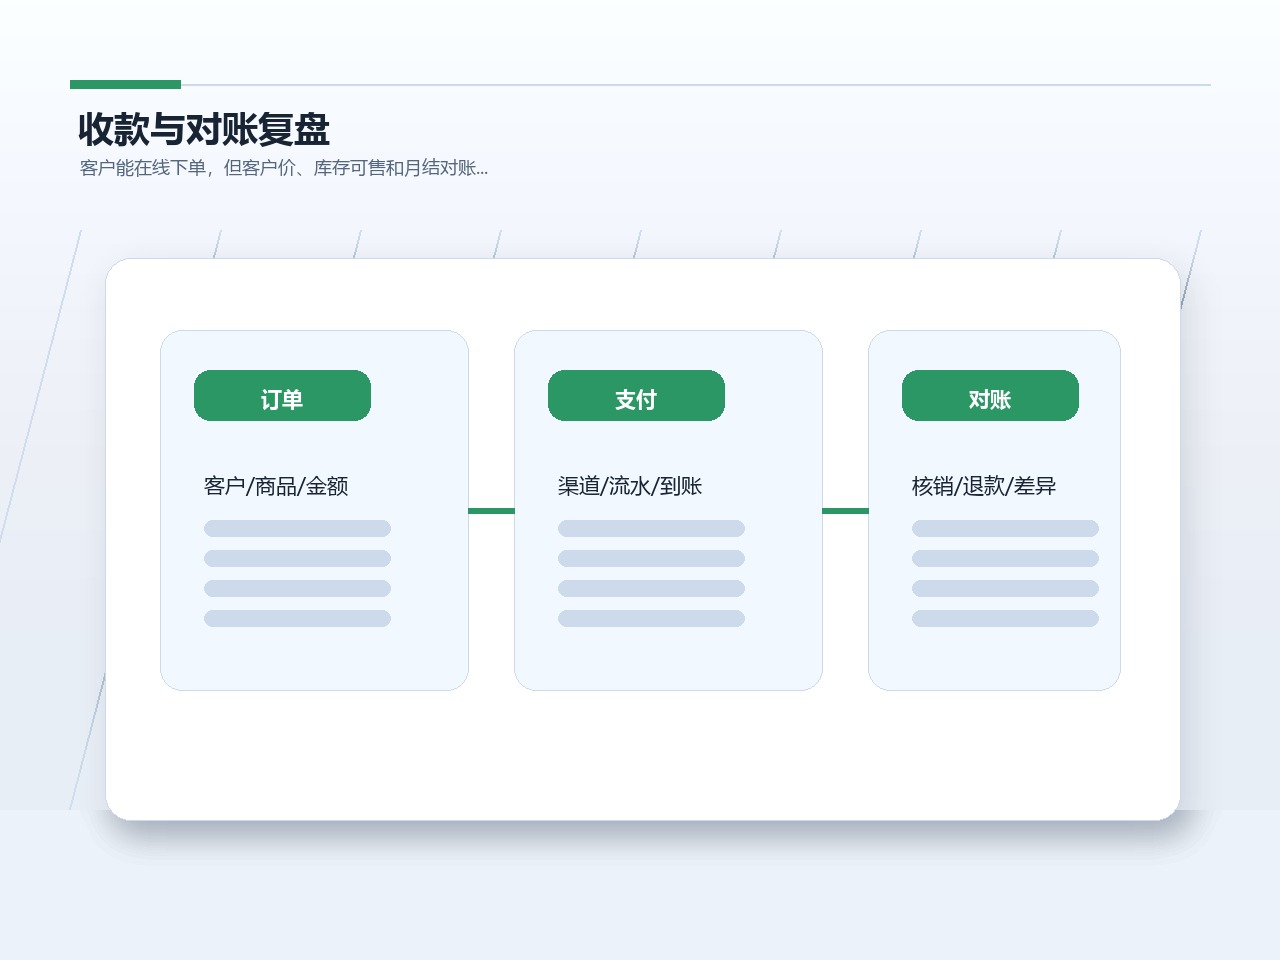Select the 核销/退款/差异 text
Viewport: 1280px width, 960px height.
coord(984,486)
